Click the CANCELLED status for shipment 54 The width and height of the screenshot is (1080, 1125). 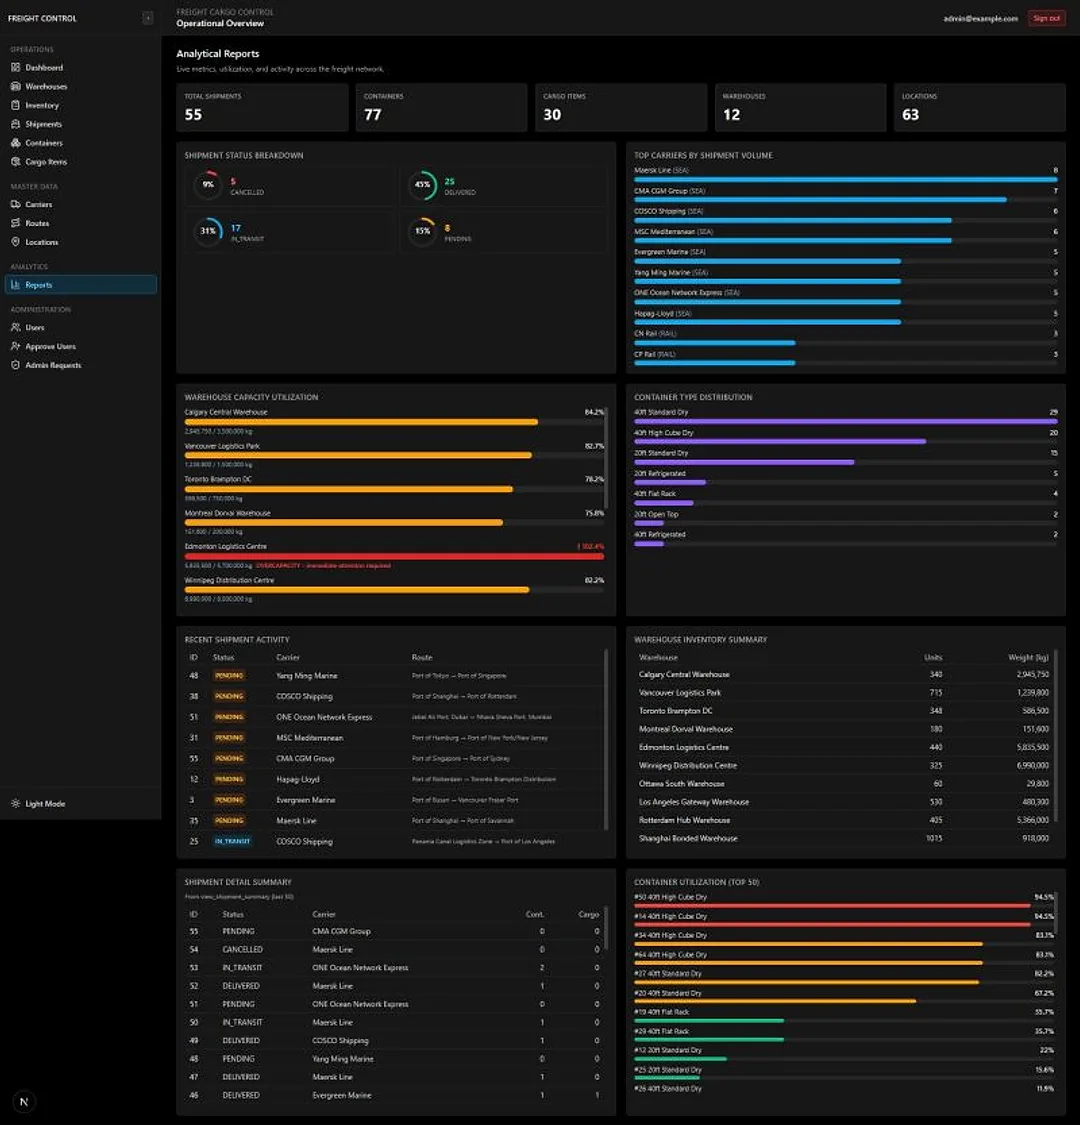(243, 949)
